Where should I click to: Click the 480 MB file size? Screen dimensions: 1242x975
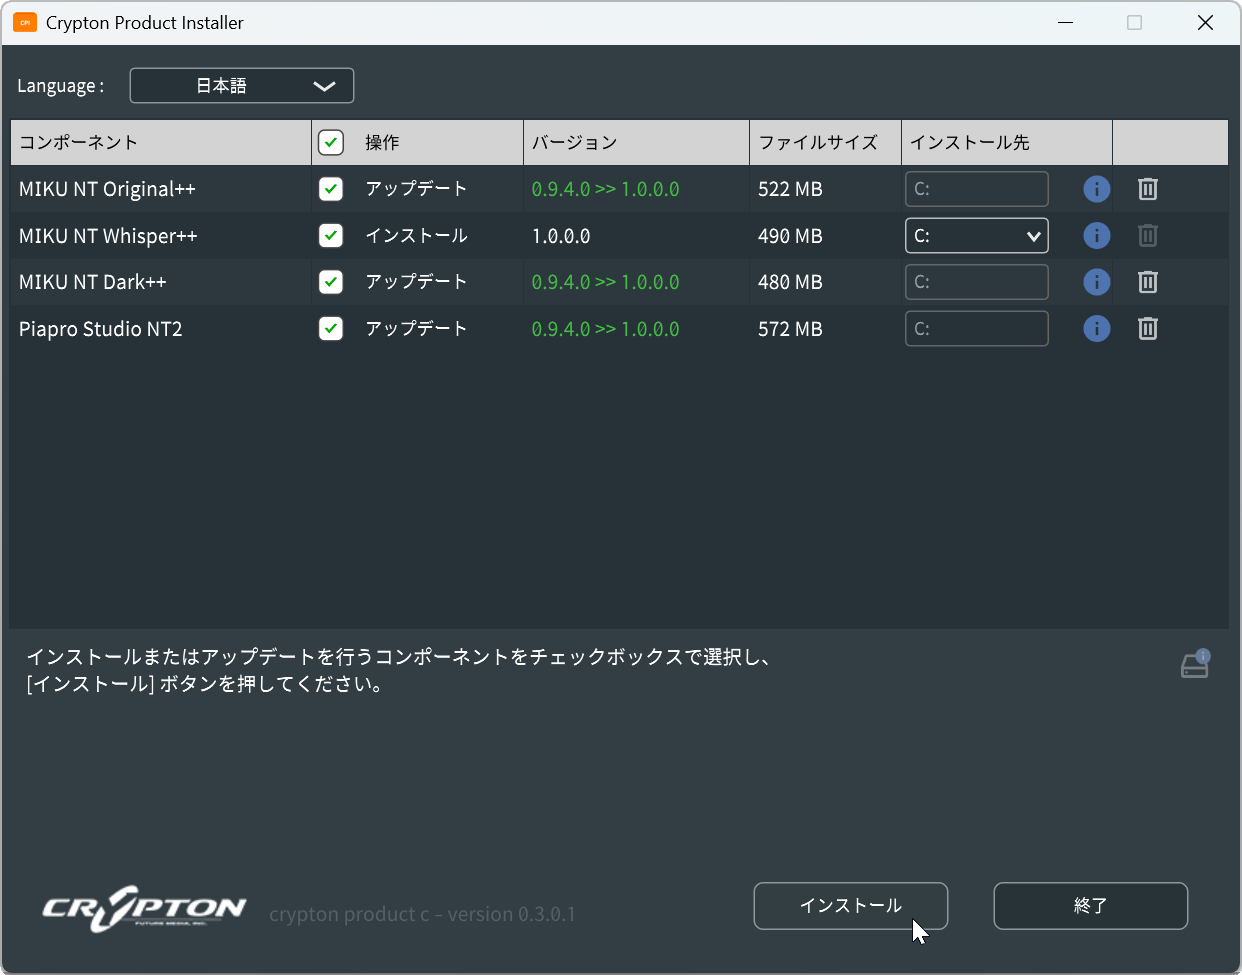coord(790,282)
